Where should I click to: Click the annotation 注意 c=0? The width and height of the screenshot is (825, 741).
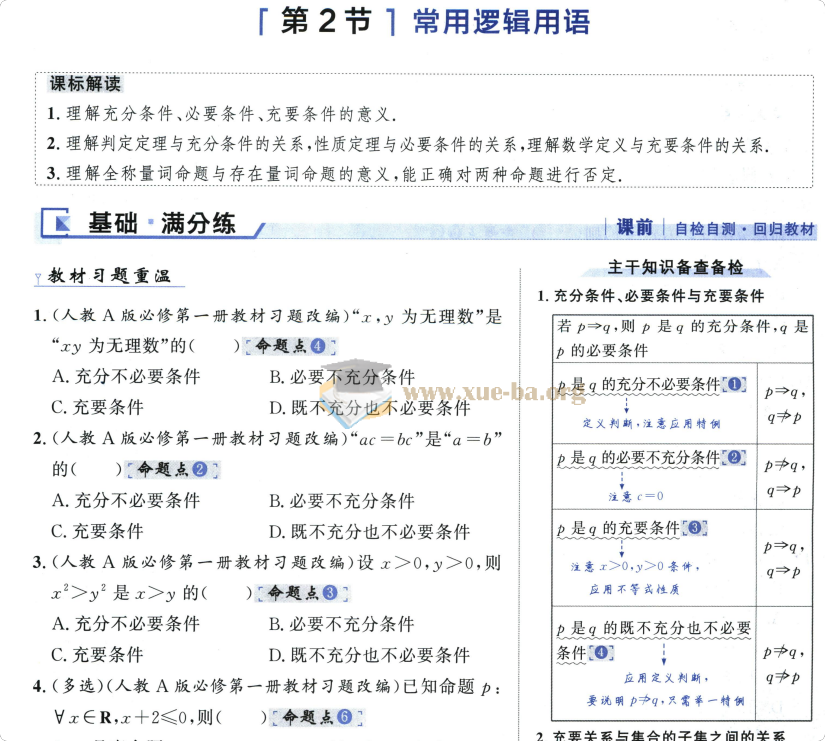[636, 496]
